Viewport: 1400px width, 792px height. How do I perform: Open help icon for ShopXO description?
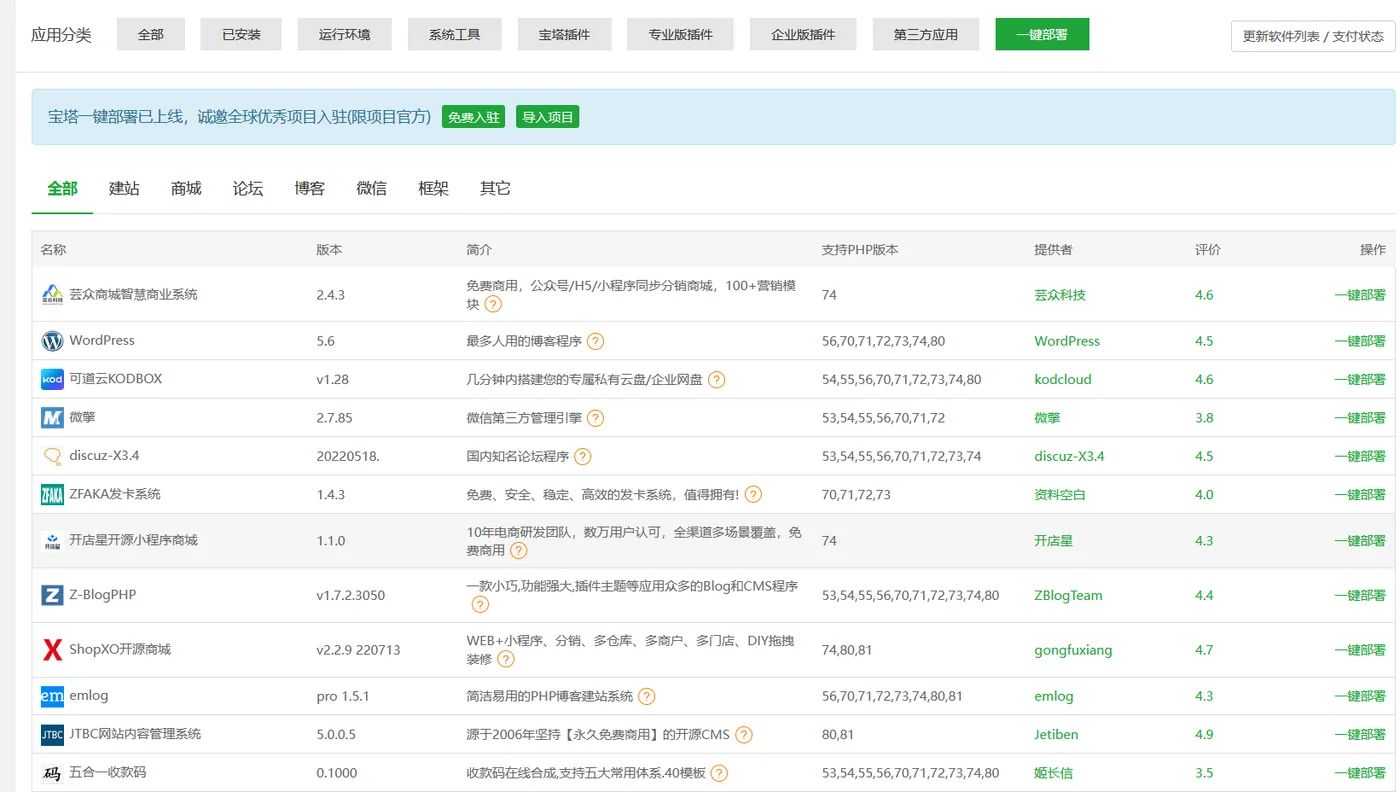pos(506,659)
